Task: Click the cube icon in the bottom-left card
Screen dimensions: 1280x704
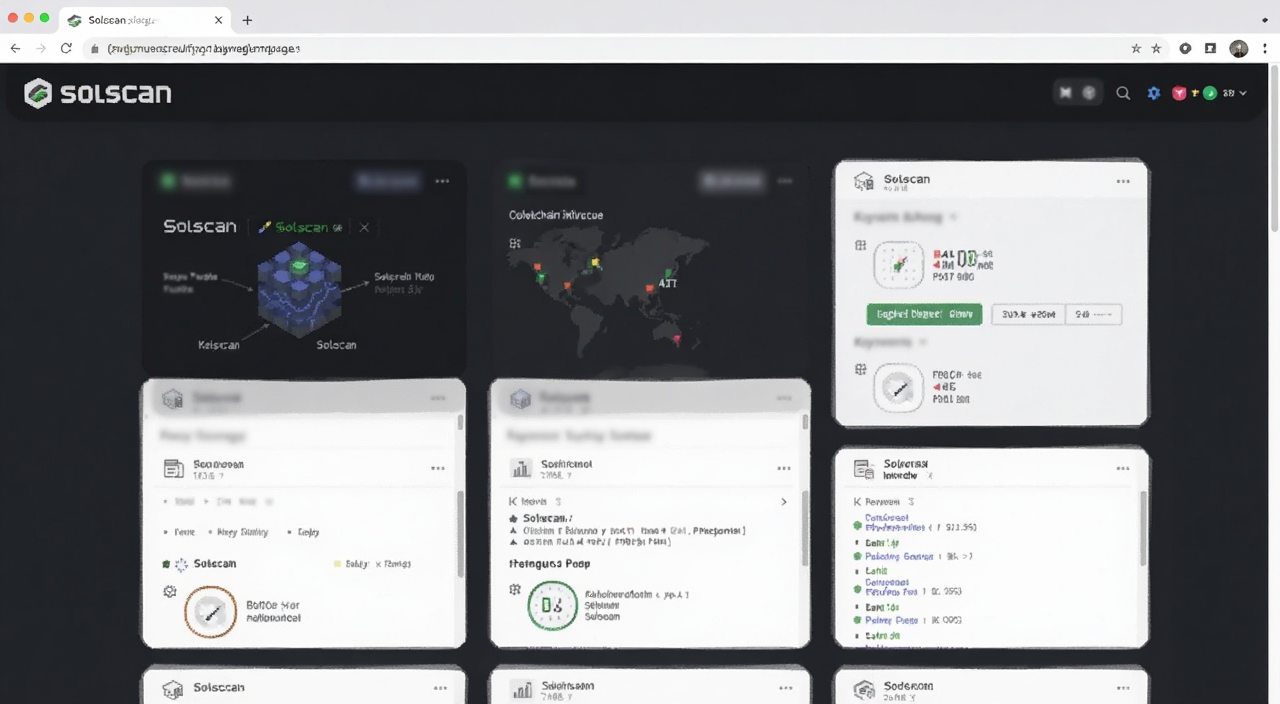Action: point(173,688)
